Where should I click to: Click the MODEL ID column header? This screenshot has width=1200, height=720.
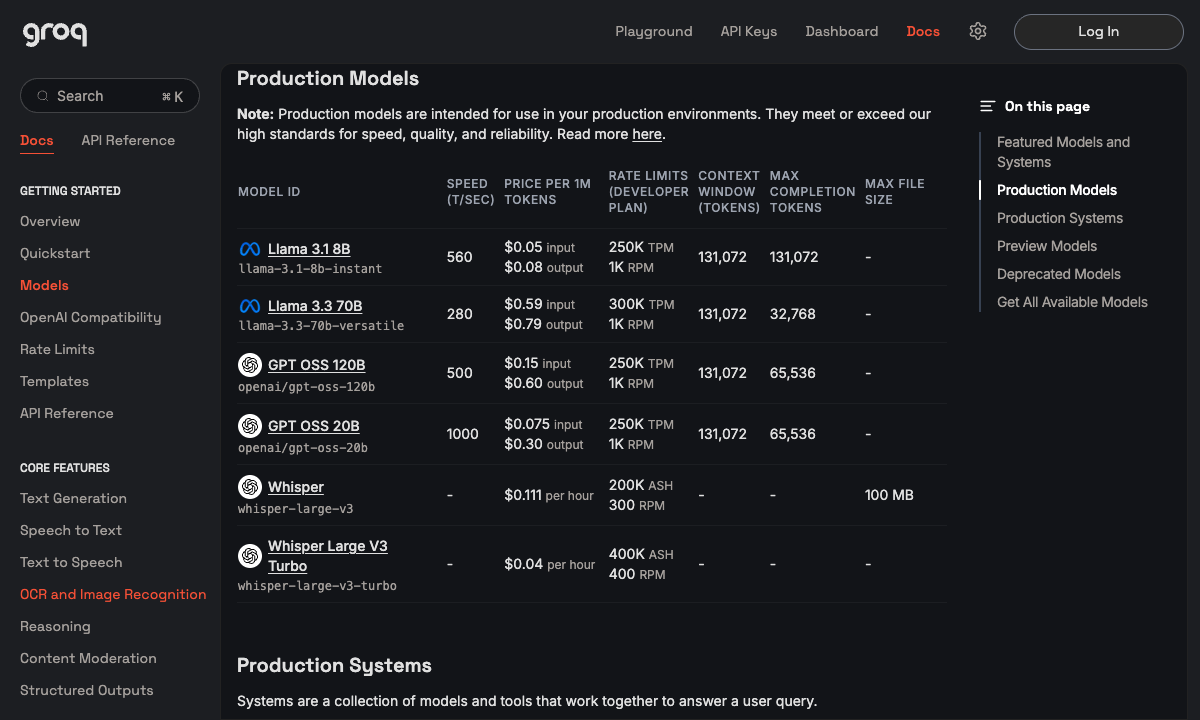point(269,192)
